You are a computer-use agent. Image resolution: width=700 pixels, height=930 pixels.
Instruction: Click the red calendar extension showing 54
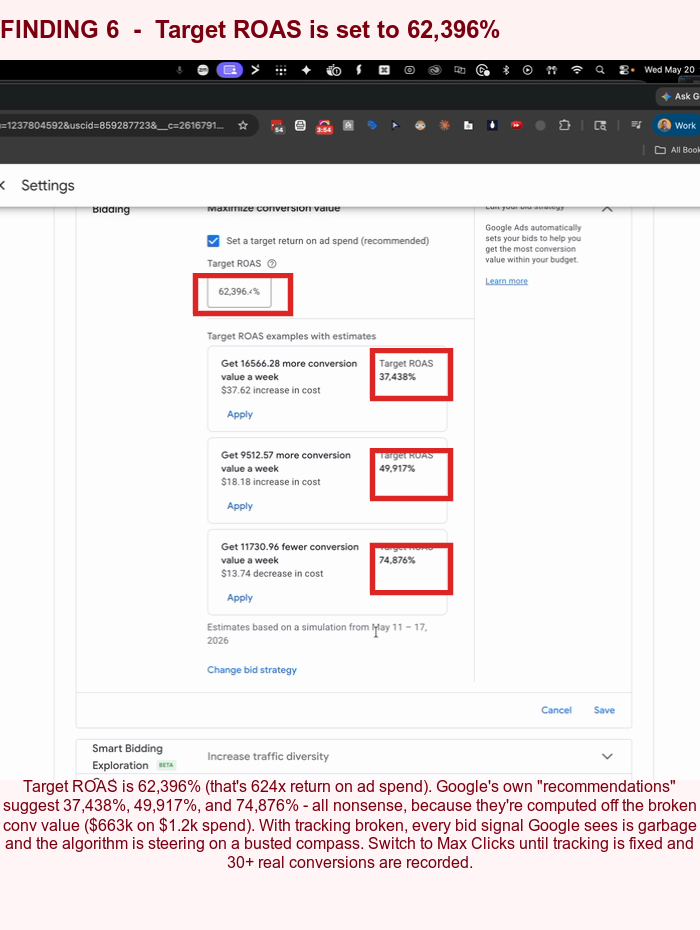pos(277,126)
